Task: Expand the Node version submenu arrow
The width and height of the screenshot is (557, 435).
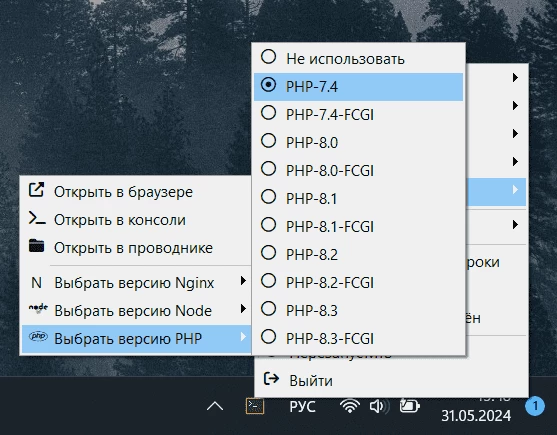Action: 243,309
